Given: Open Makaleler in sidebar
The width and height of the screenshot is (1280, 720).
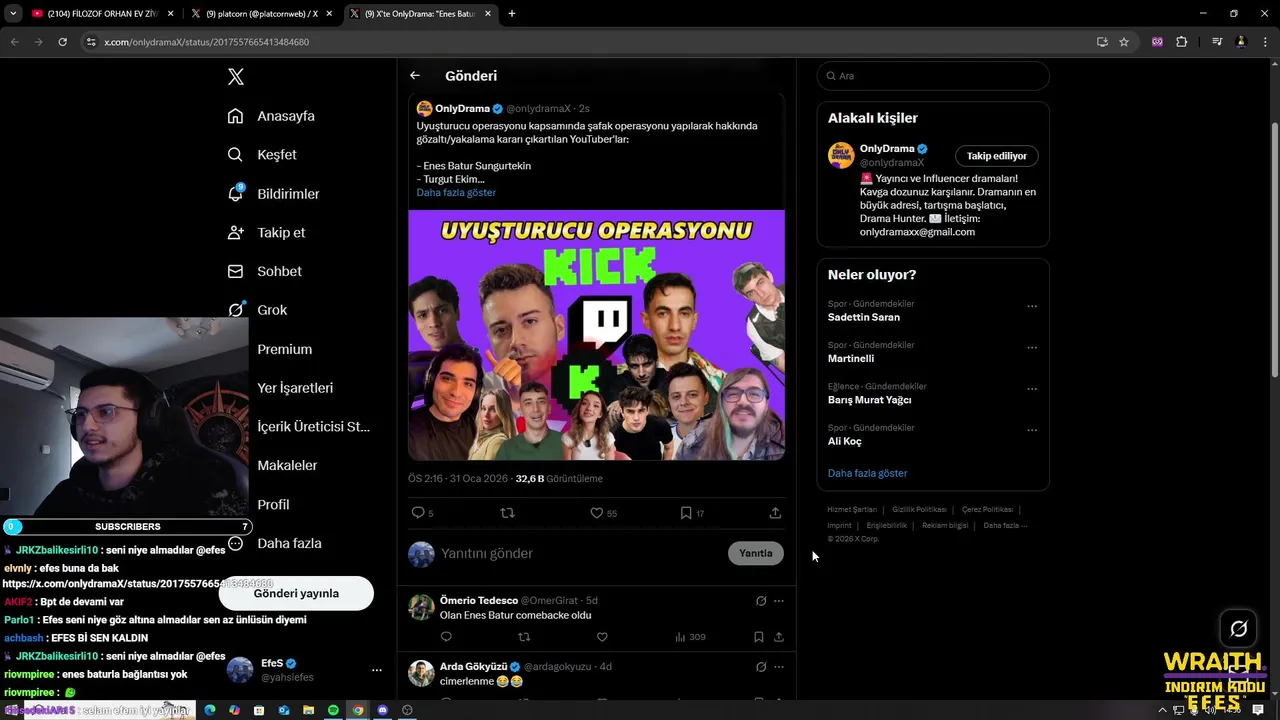Looking at the screenshot, I should [287, 465].
